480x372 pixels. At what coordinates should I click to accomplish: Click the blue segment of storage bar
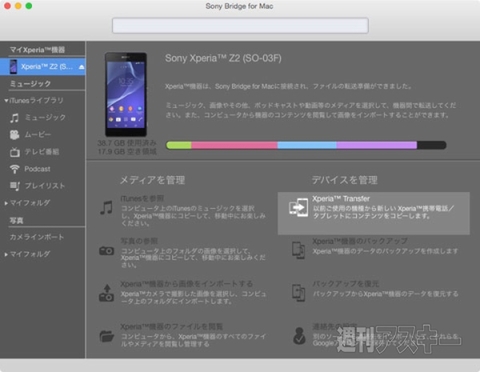(307, 145)
